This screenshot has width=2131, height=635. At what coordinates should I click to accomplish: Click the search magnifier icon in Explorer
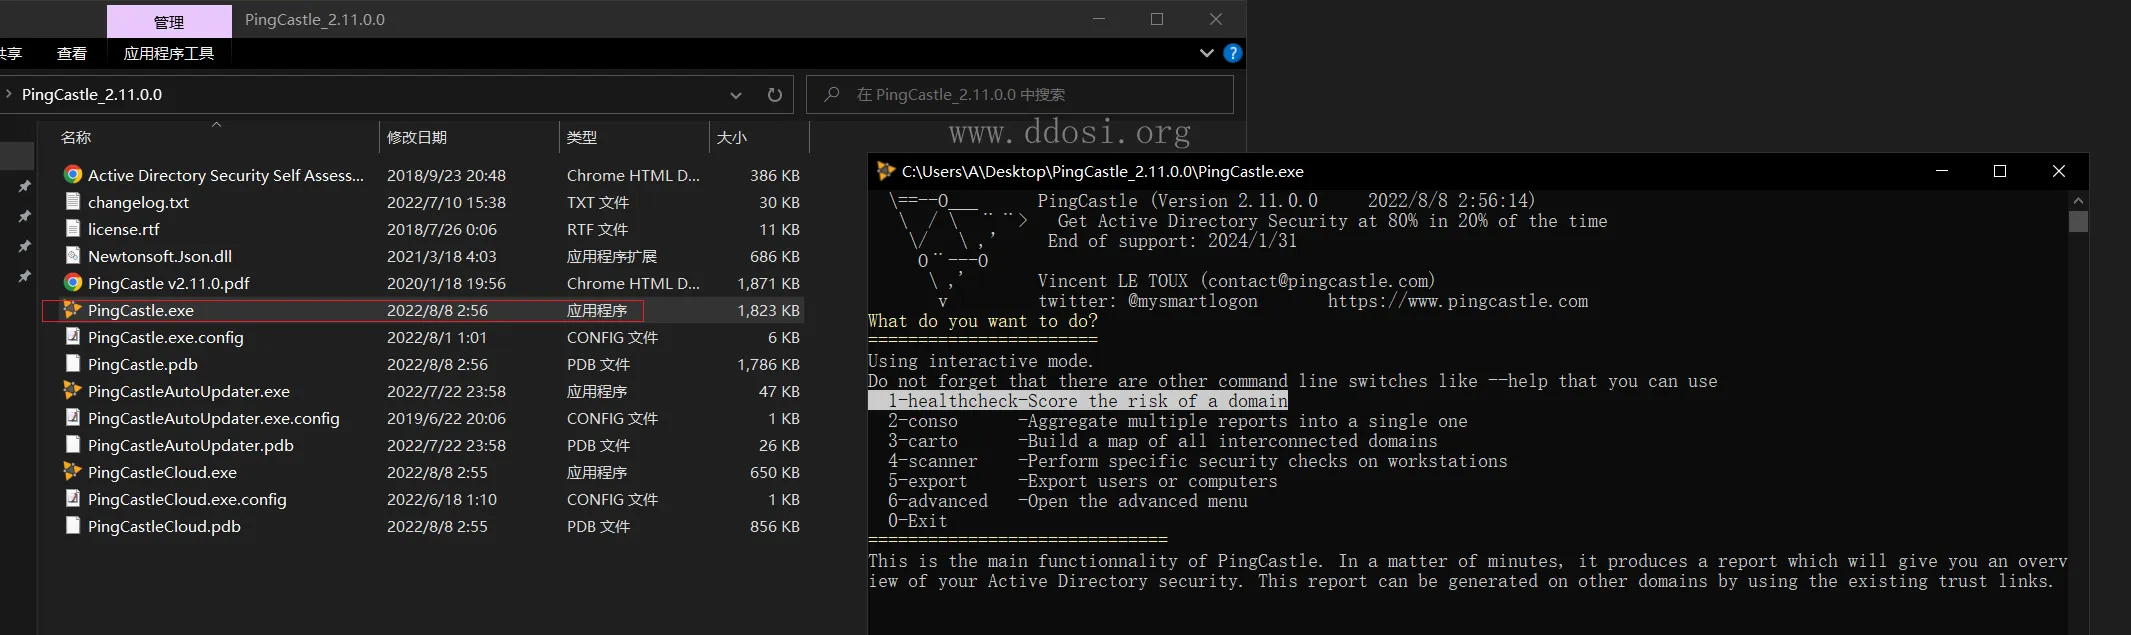click(832, 94)
